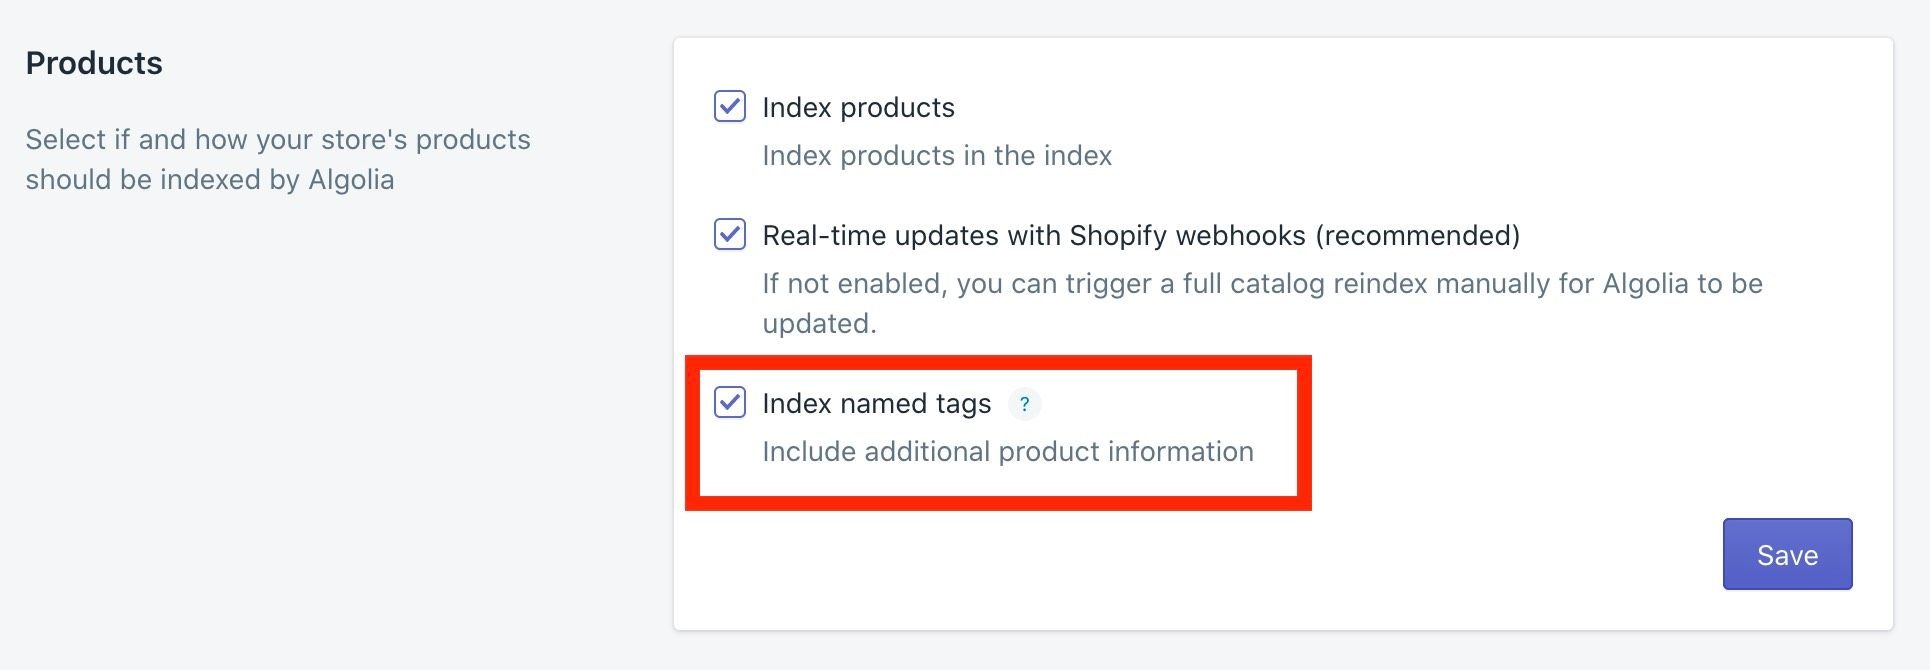Image resolution: width=1930 pixels, height=670 pixels.
Task: Click Include additional product information text
Action: click(x=1008, y=451)
